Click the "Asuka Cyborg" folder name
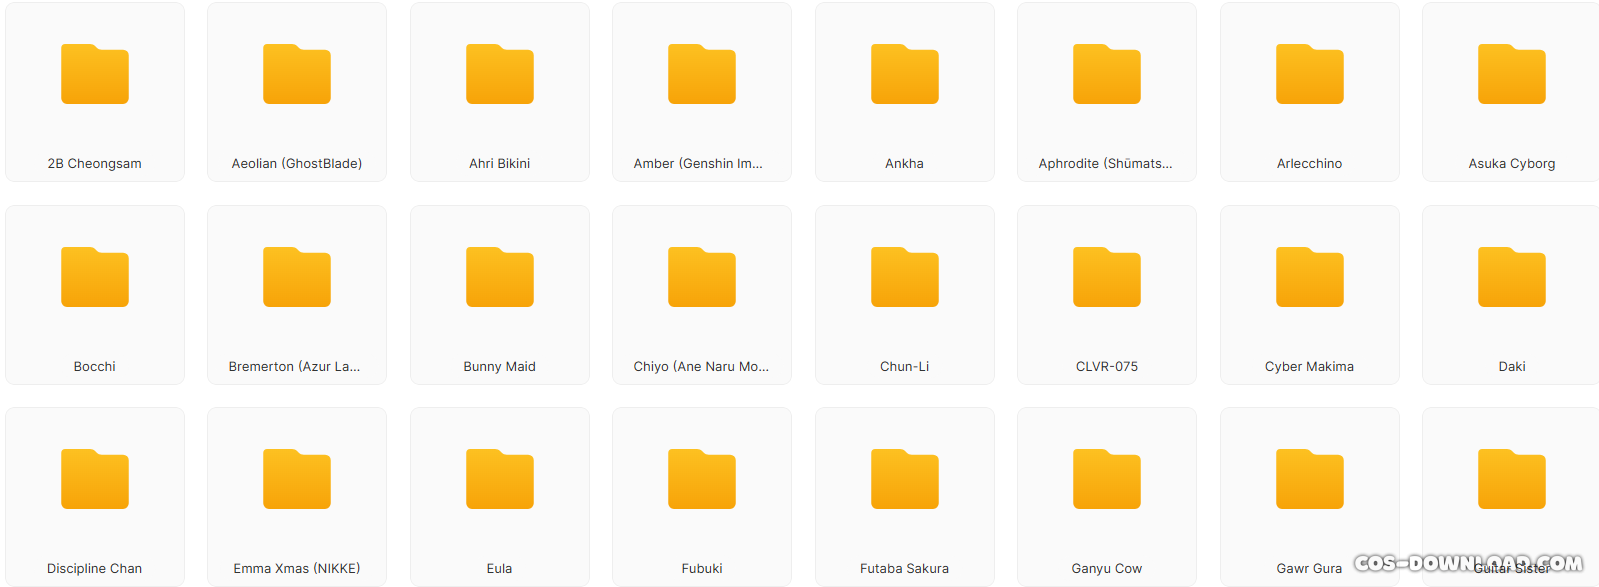 coord(1512,164)
